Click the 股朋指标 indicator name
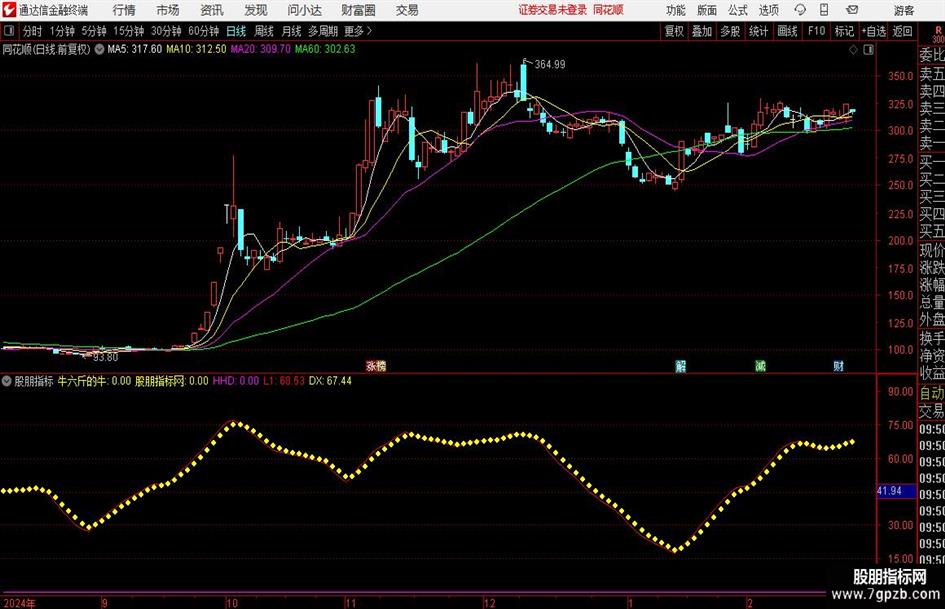Image resolution: width=945 pixels, height=609 pixels. (x=34, y=381)
